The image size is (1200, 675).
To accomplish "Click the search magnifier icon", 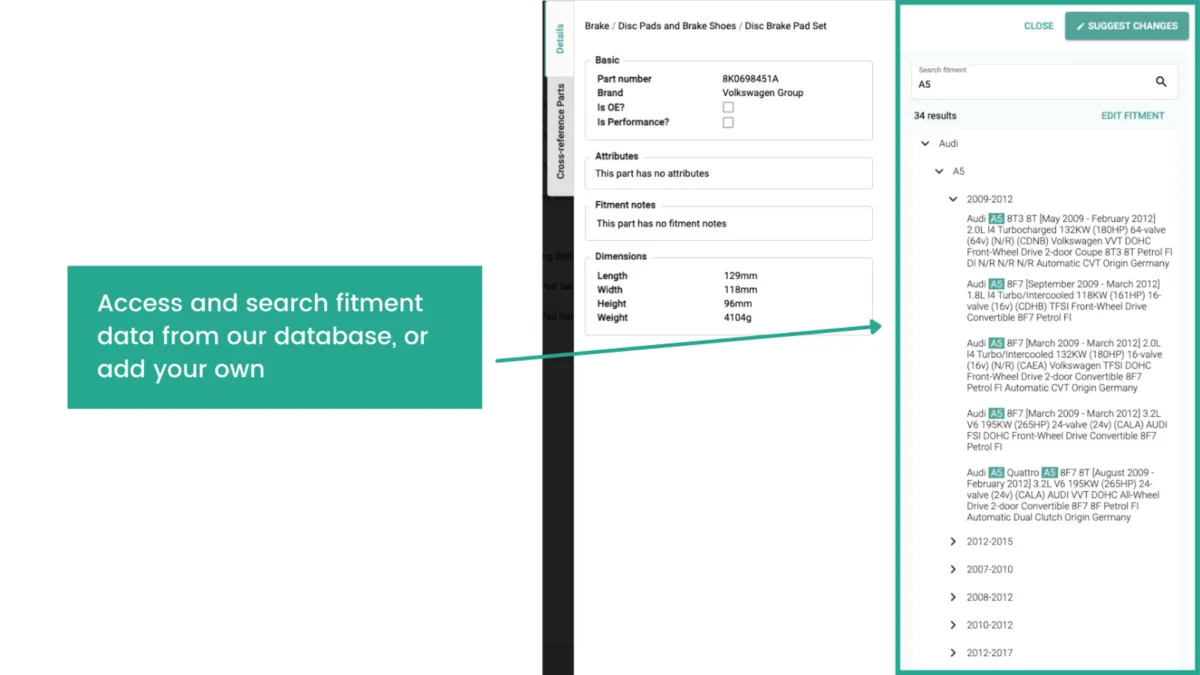I will [x=1161, y=82].
